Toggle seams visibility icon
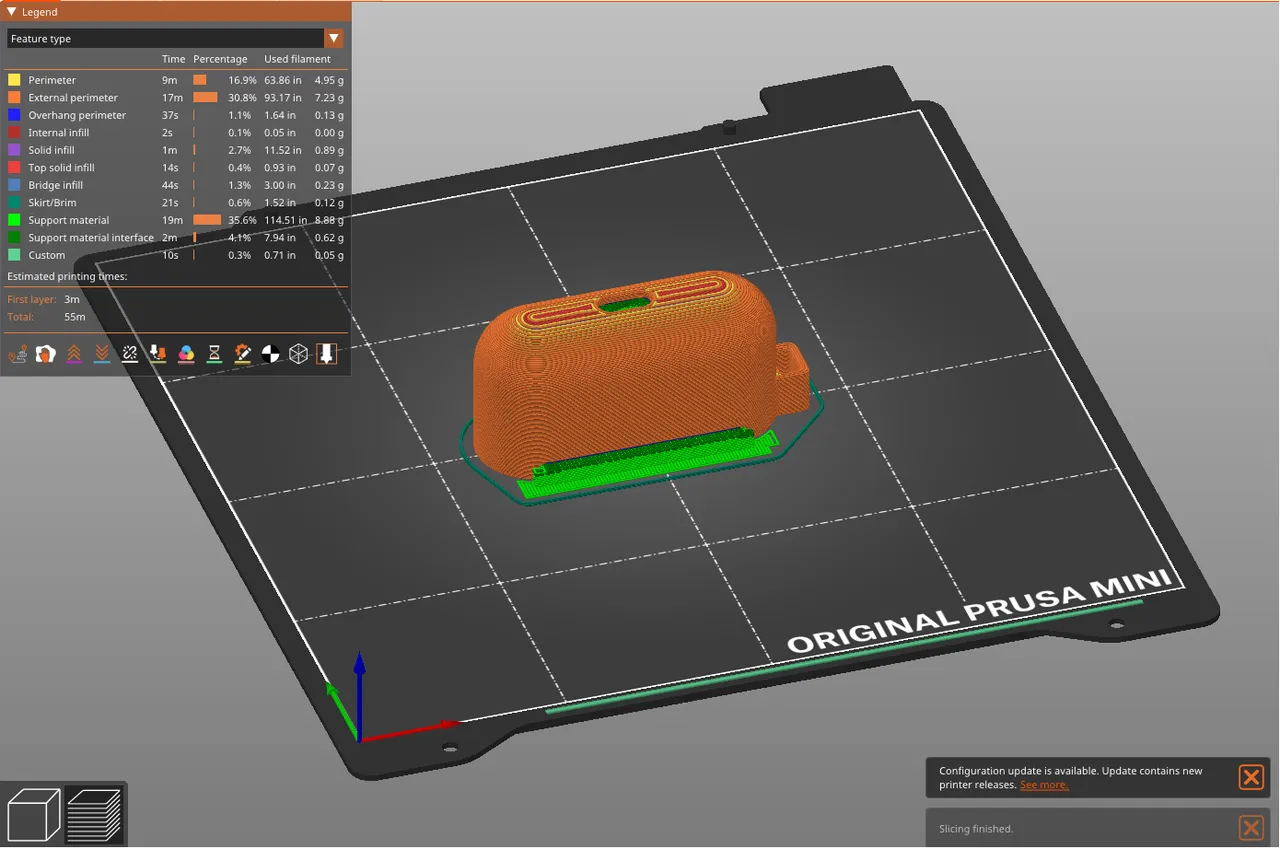 [130, 354]
